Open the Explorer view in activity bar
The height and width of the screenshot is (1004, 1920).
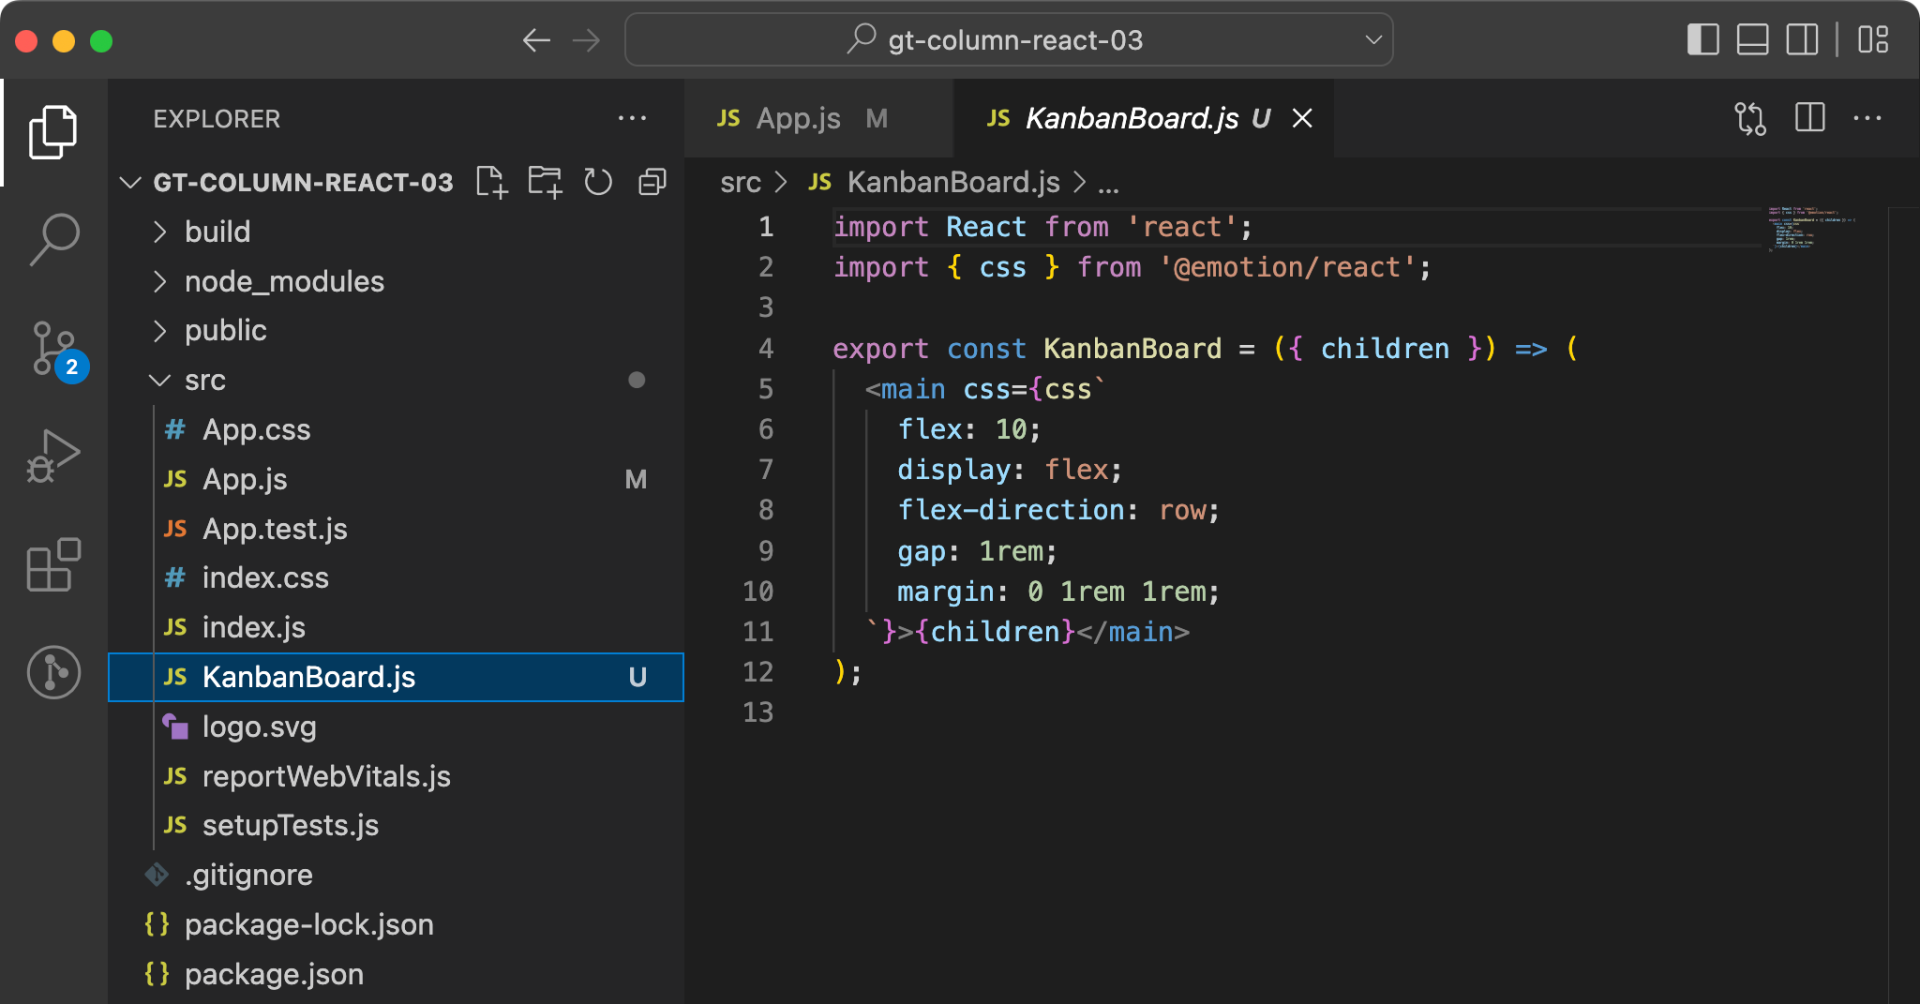click(x=53, y=132)
